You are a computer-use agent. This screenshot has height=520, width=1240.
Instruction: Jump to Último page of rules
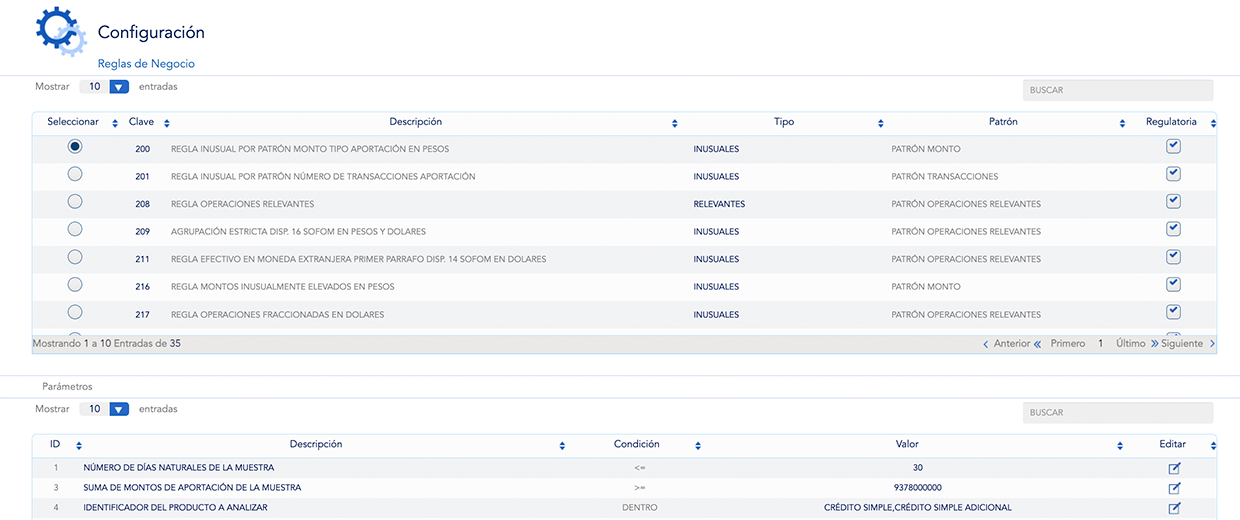point(1130,343)
